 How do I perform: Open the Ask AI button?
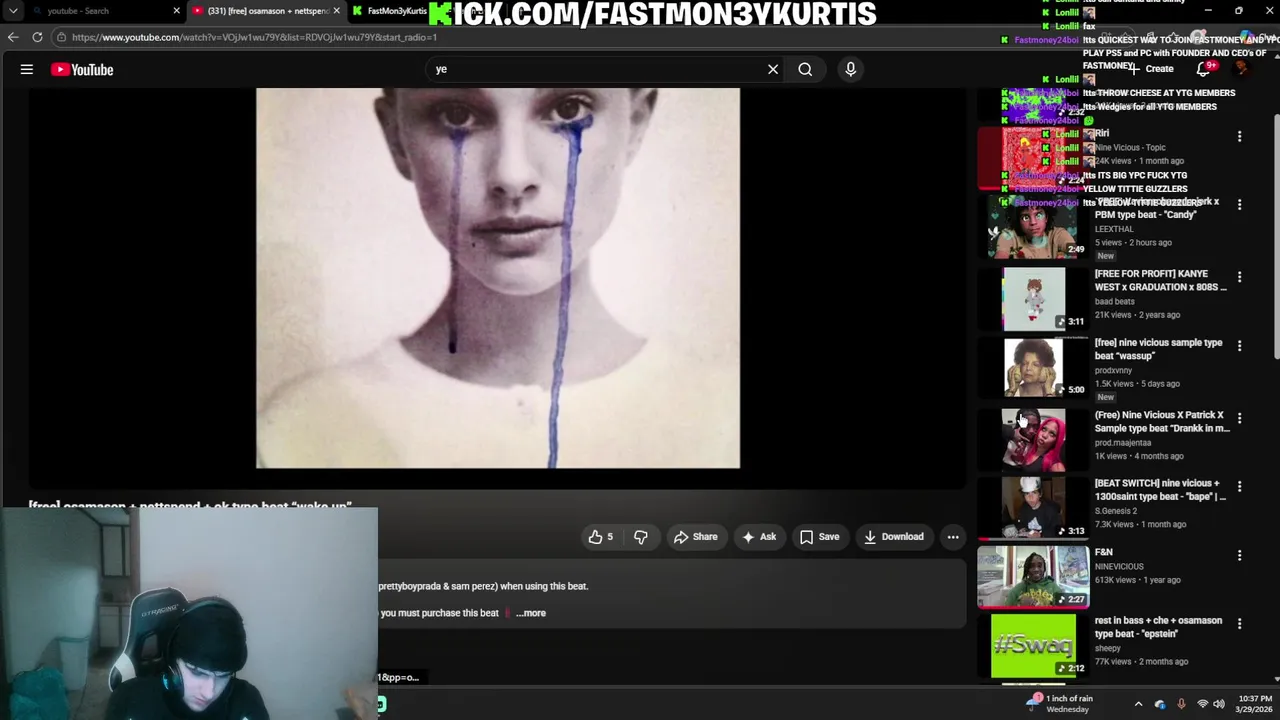tap(758, 537)
